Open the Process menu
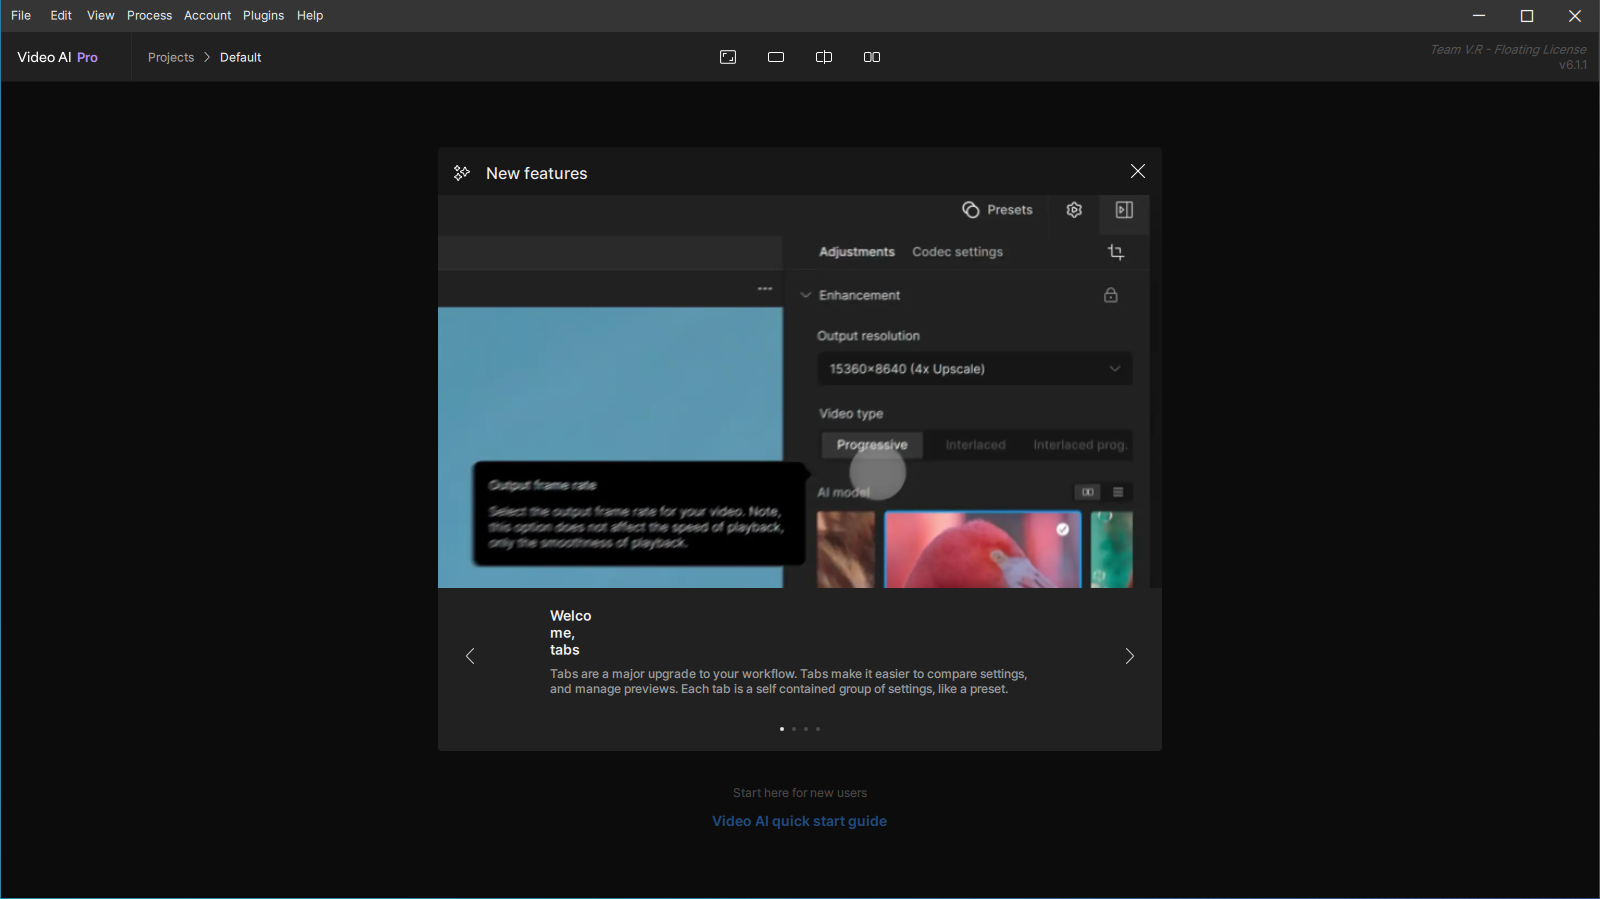The image size is (1600, 899). click(x=149, y=15)
